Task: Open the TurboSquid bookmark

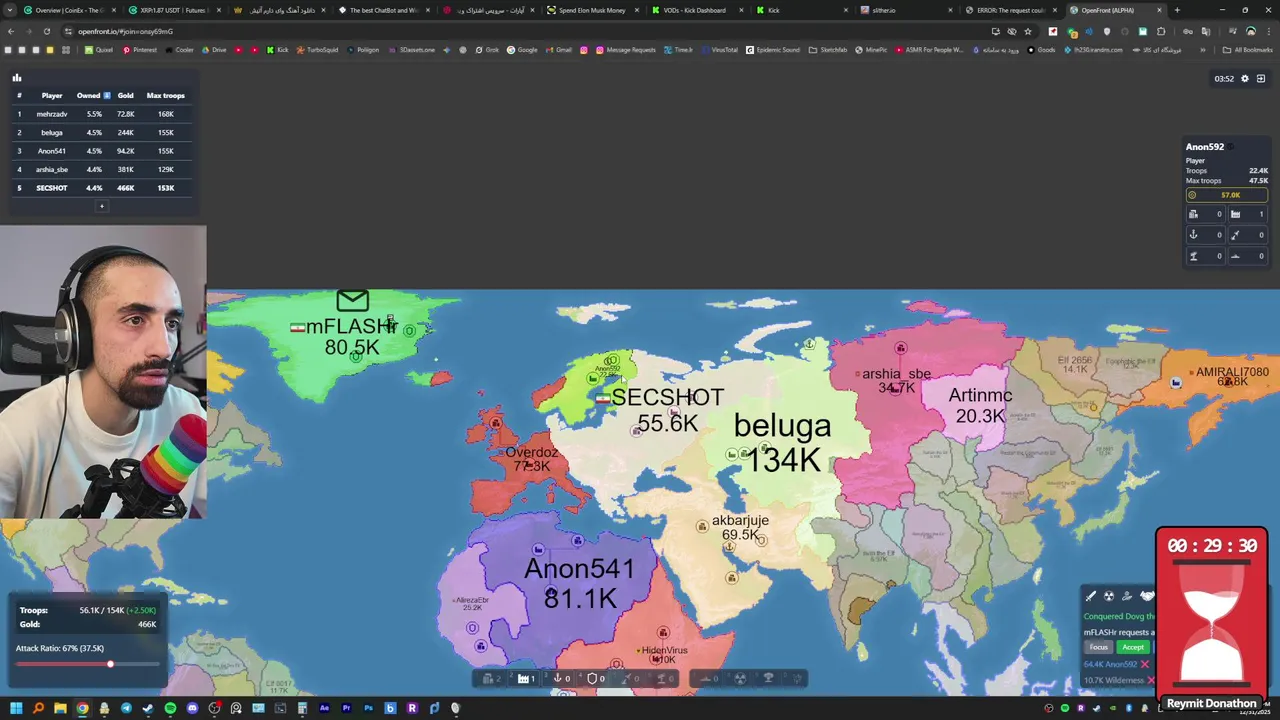Action: pos(317,50)
